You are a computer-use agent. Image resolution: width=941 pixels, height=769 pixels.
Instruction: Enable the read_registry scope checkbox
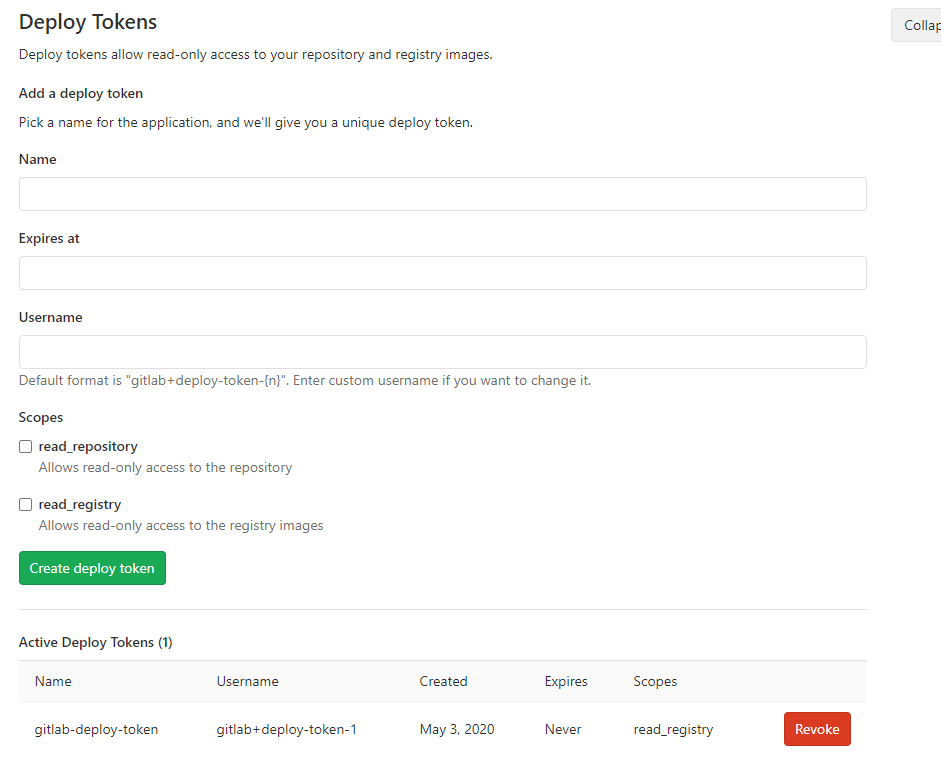pos(25,504)
